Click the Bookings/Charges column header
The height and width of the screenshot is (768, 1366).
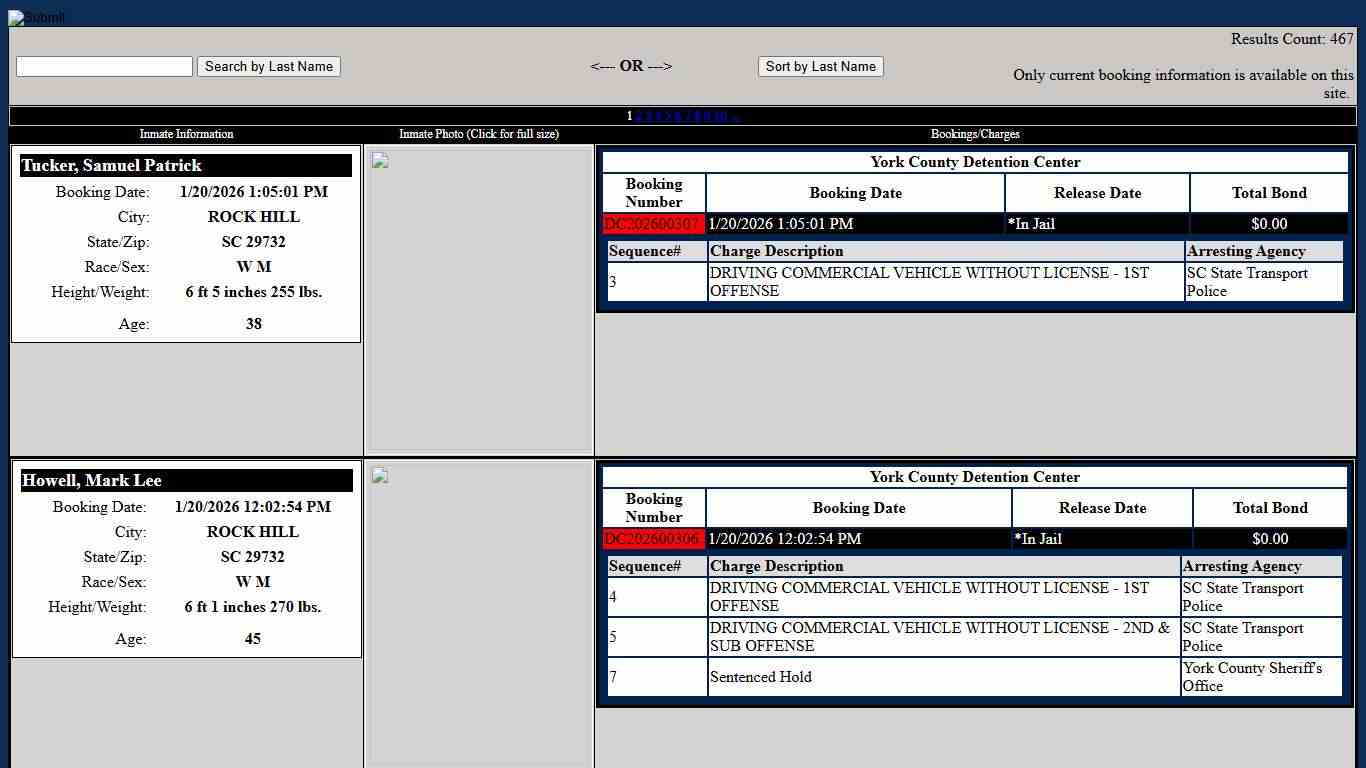click(x=974, y=133)
